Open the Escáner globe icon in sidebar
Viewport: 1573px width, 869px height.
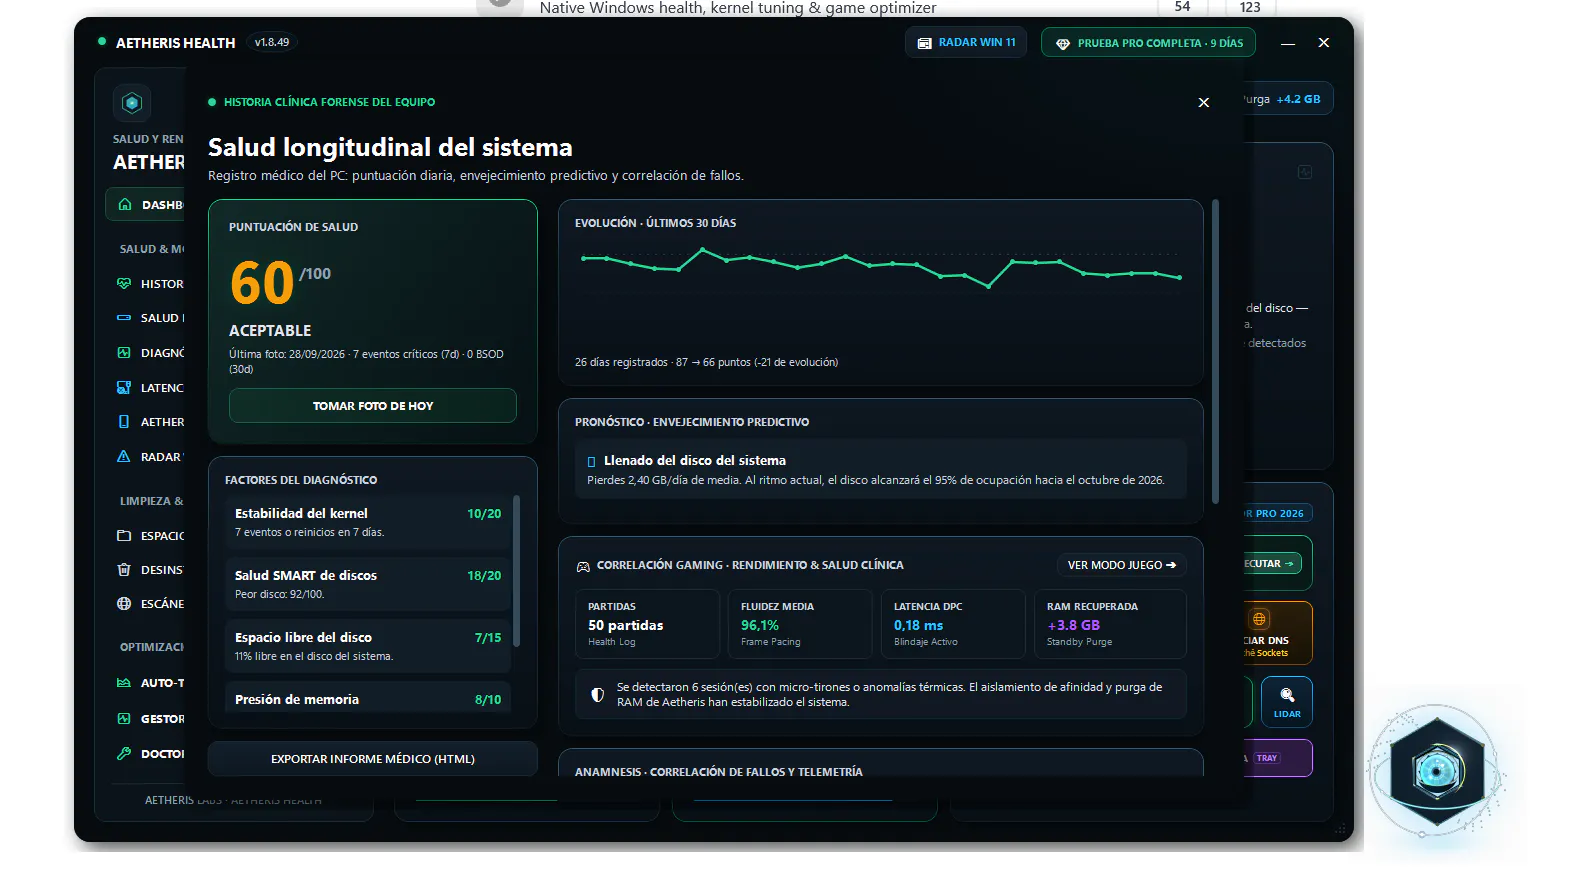tap(124, 604)
